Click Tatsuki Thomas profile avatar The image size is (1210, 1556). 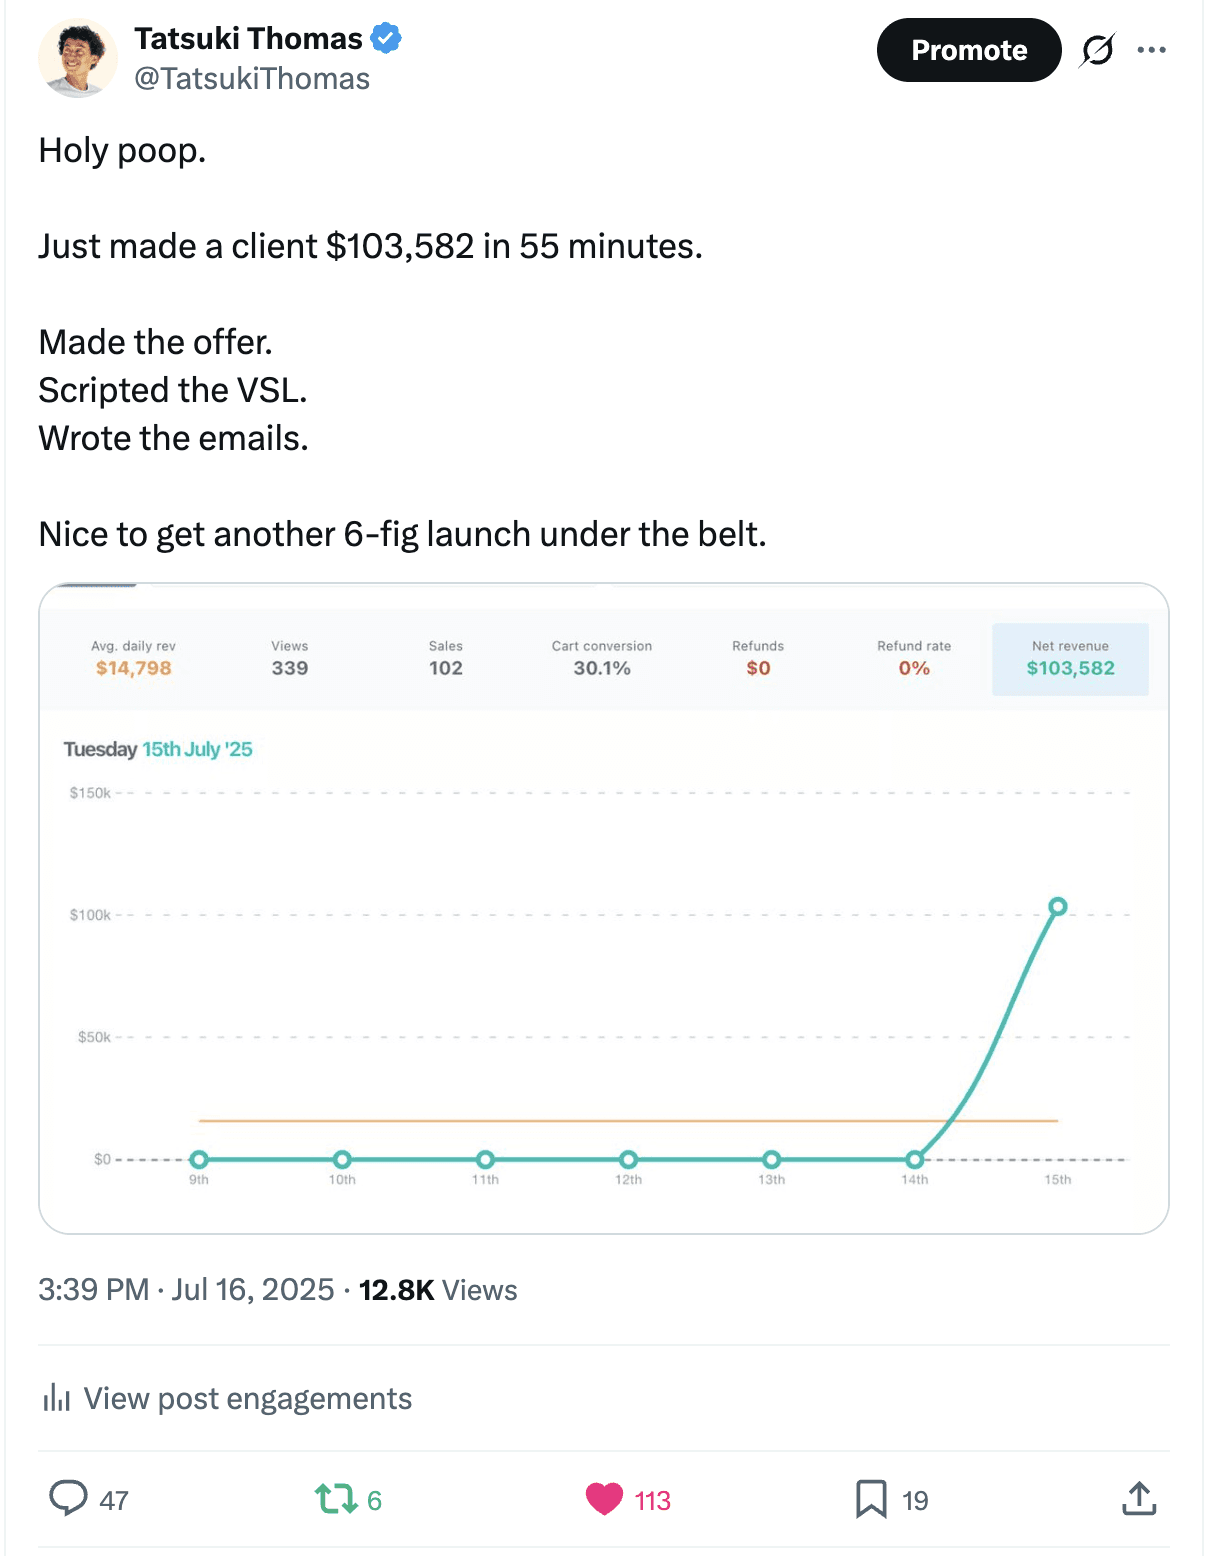click(x=77, y=59)
